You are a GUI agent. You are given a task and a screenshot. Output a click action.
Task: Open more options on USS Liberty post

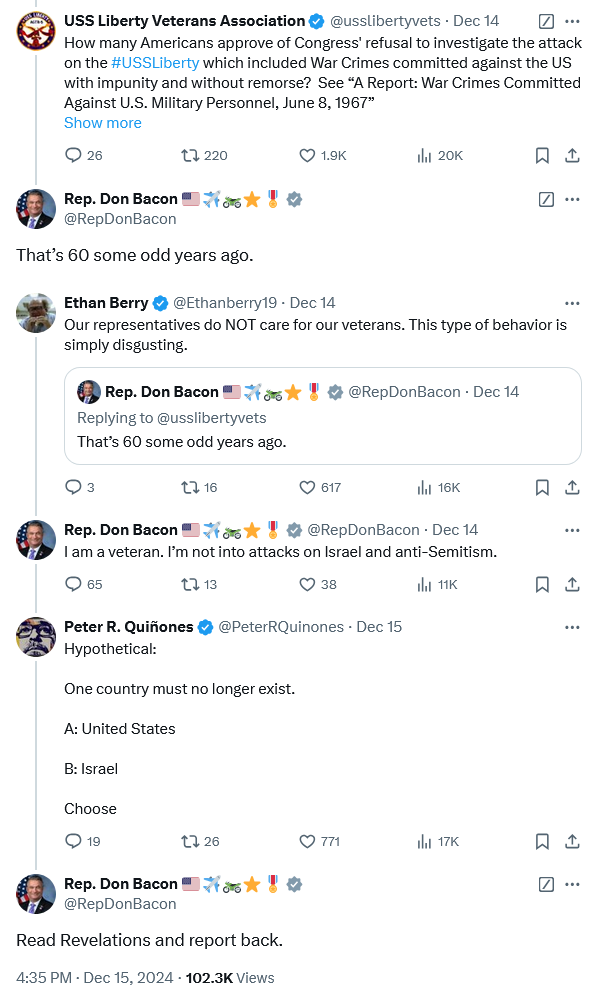click(572, 20)
